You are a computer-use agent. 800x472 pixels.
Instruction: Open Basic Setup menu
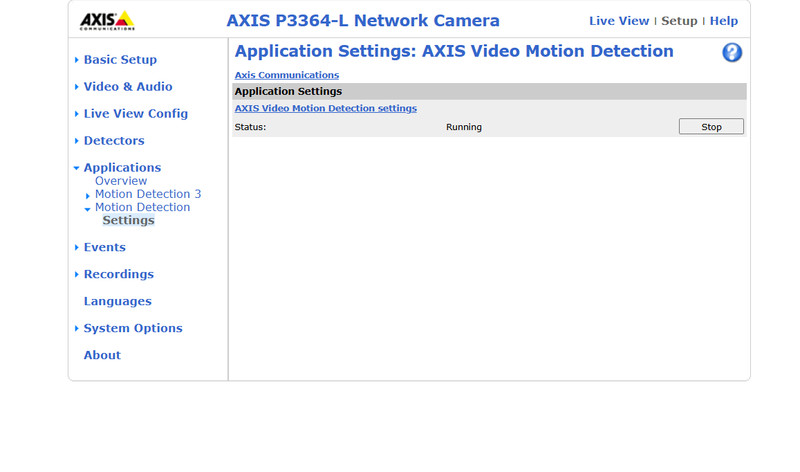[x=120, y=60]
